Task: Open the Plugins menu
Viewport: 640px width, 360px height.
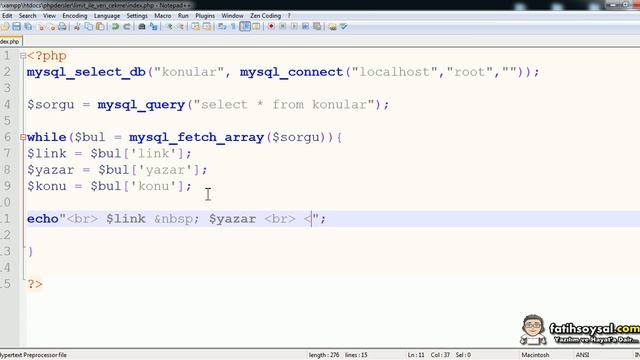Action: (205, 16)
